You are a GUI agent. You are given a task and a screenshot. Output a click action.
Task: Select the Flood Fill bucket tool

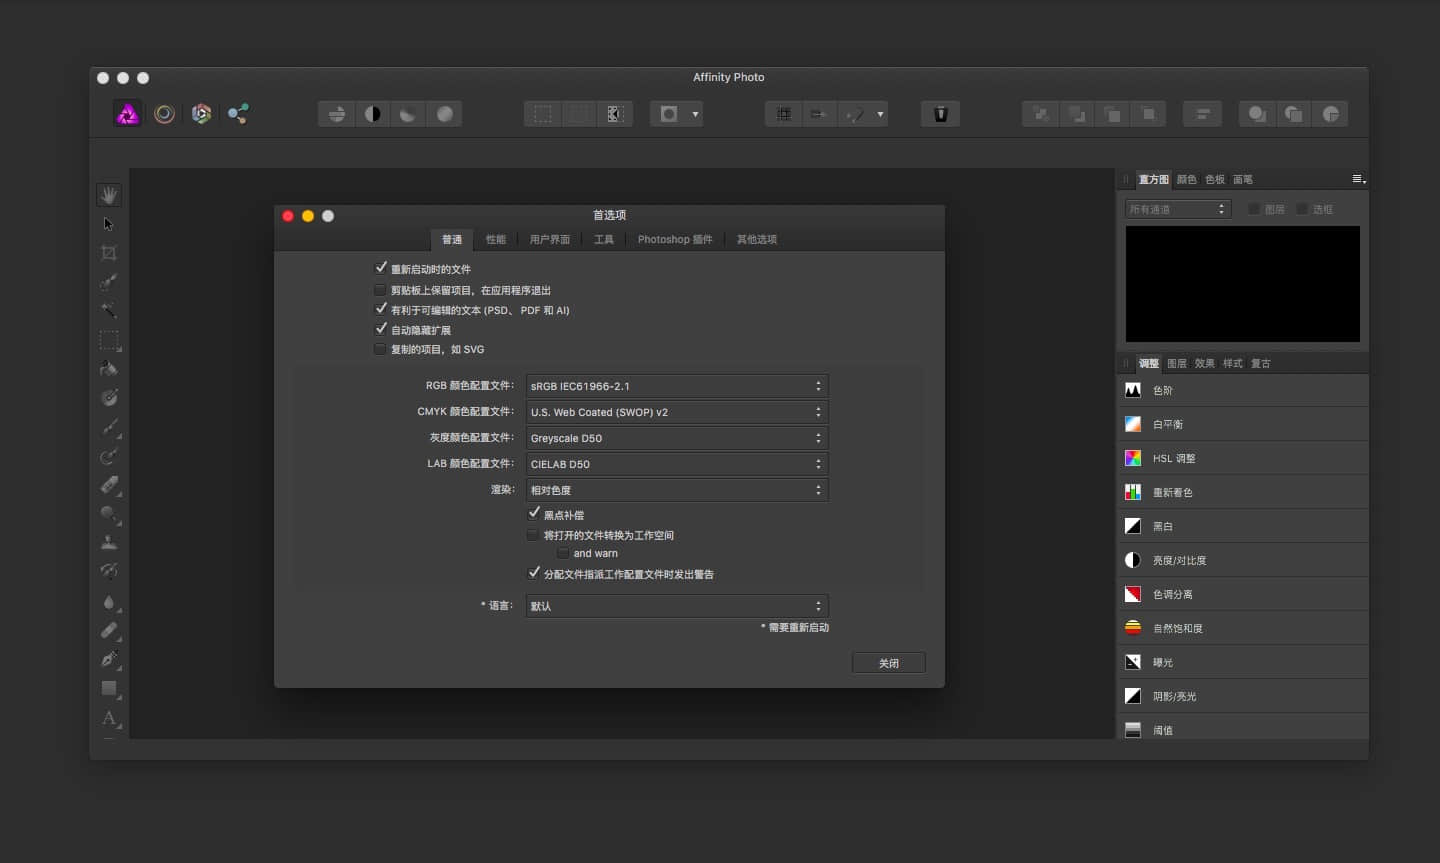(109, 369)
